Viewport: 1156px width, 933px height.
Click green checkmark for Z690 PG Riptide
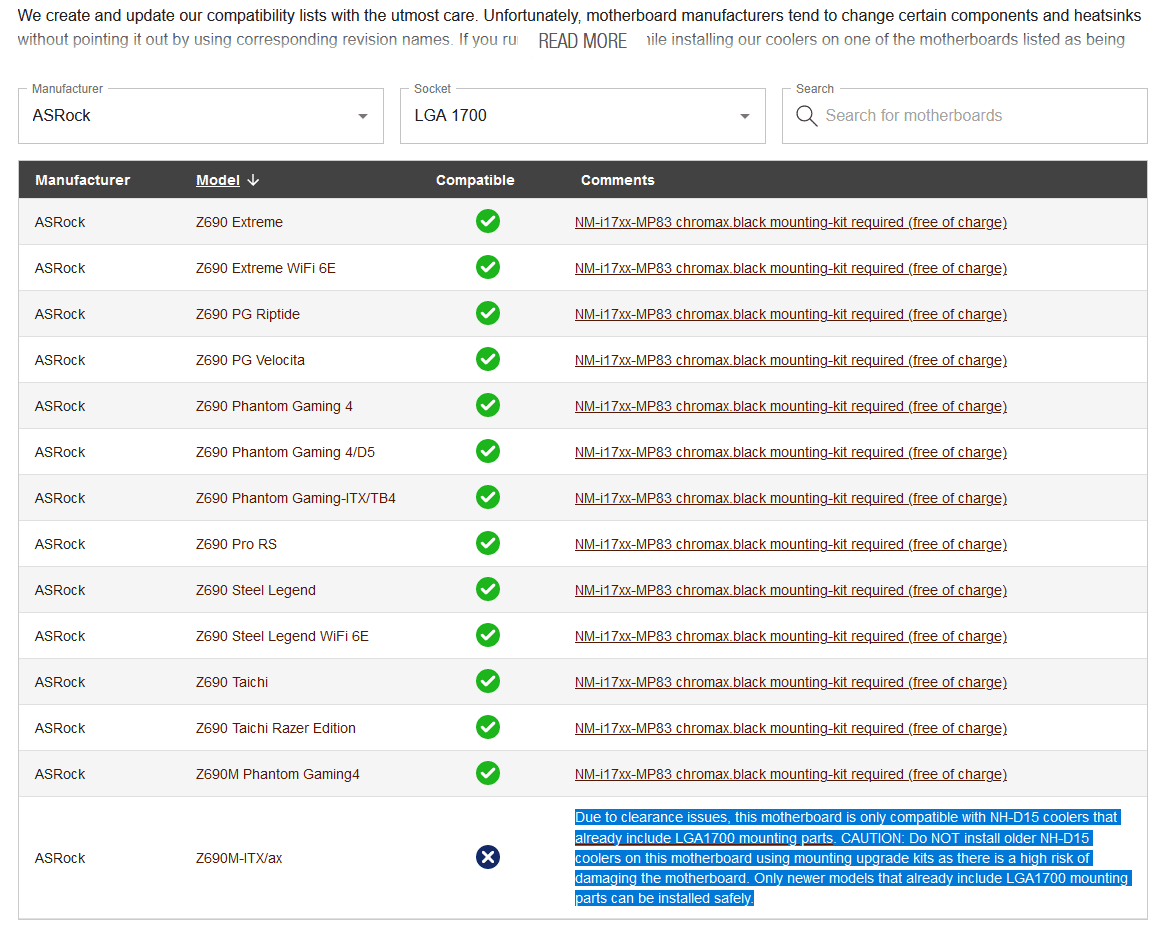487,313
